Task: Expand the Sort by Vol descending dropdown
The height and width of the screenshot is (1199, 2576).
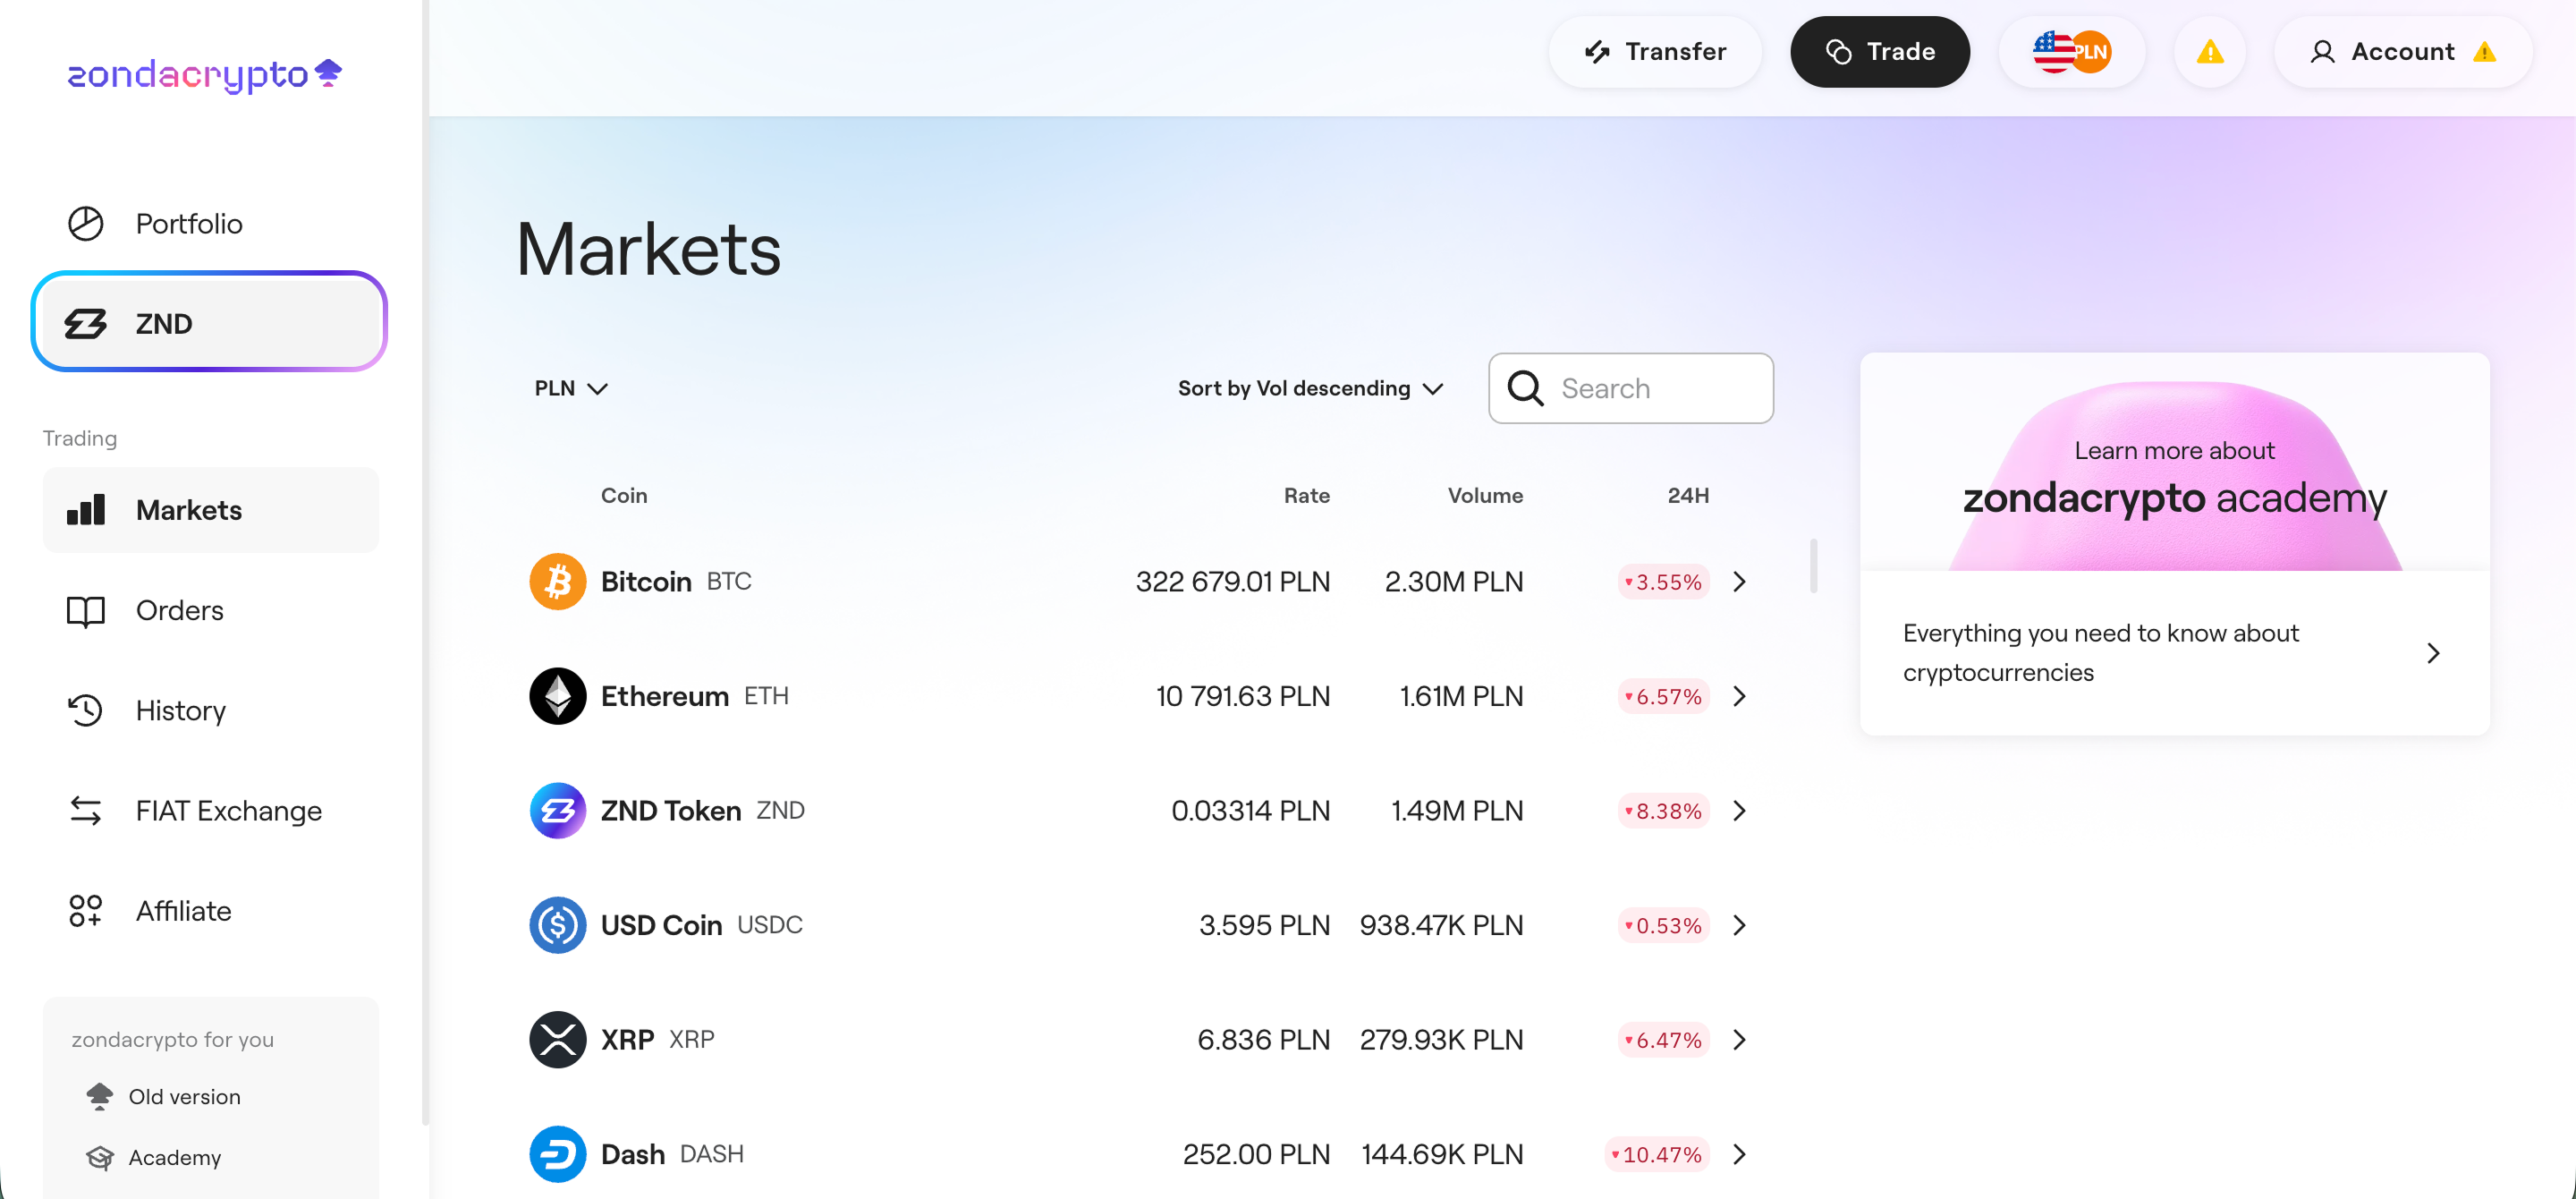Action: point(1310,388)
